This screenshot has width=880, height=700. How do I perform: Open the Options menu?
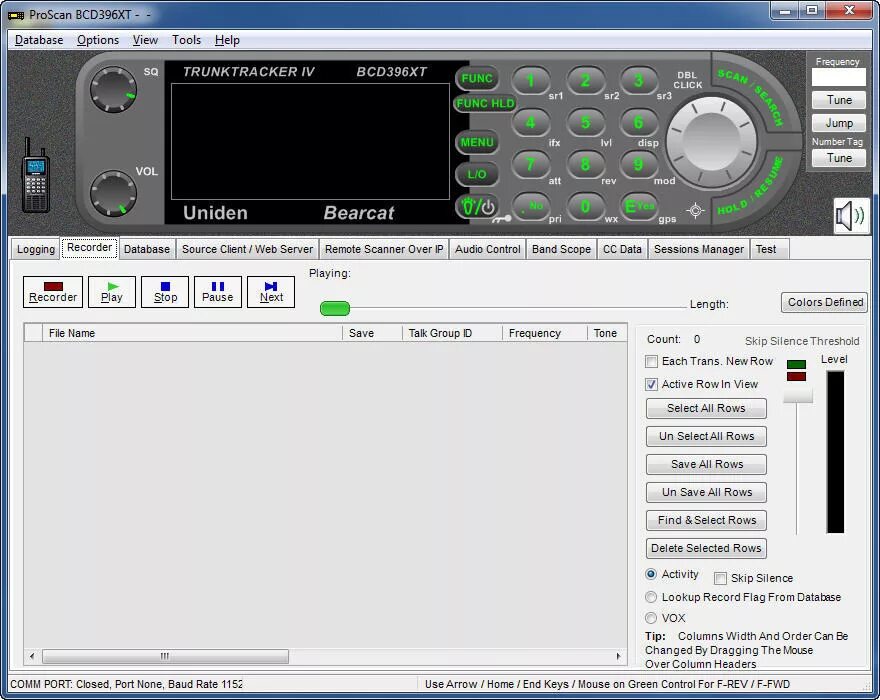[98, 40]
